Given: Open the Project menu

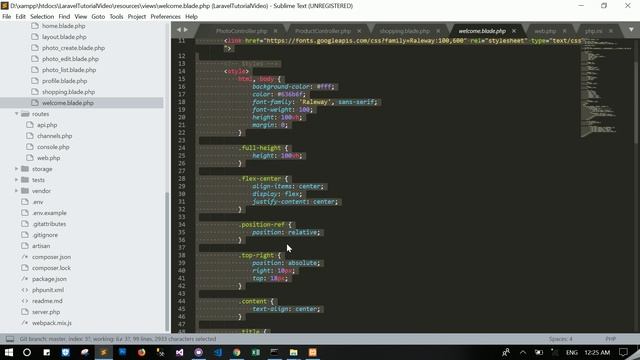Looking at the screenshot, I should [x=137, y=17].
